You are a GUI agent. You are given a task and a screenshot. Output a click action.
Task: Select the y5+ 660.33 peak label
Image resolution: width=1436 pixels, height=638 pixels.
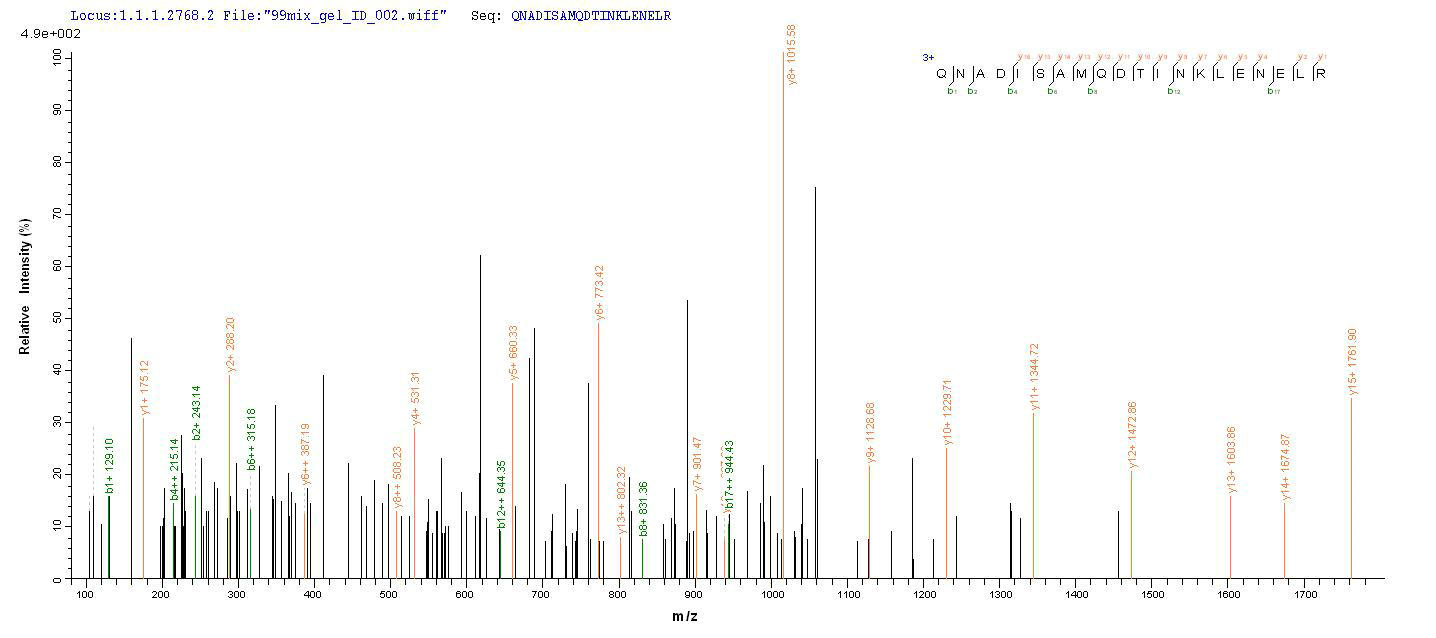click(513, 352)
